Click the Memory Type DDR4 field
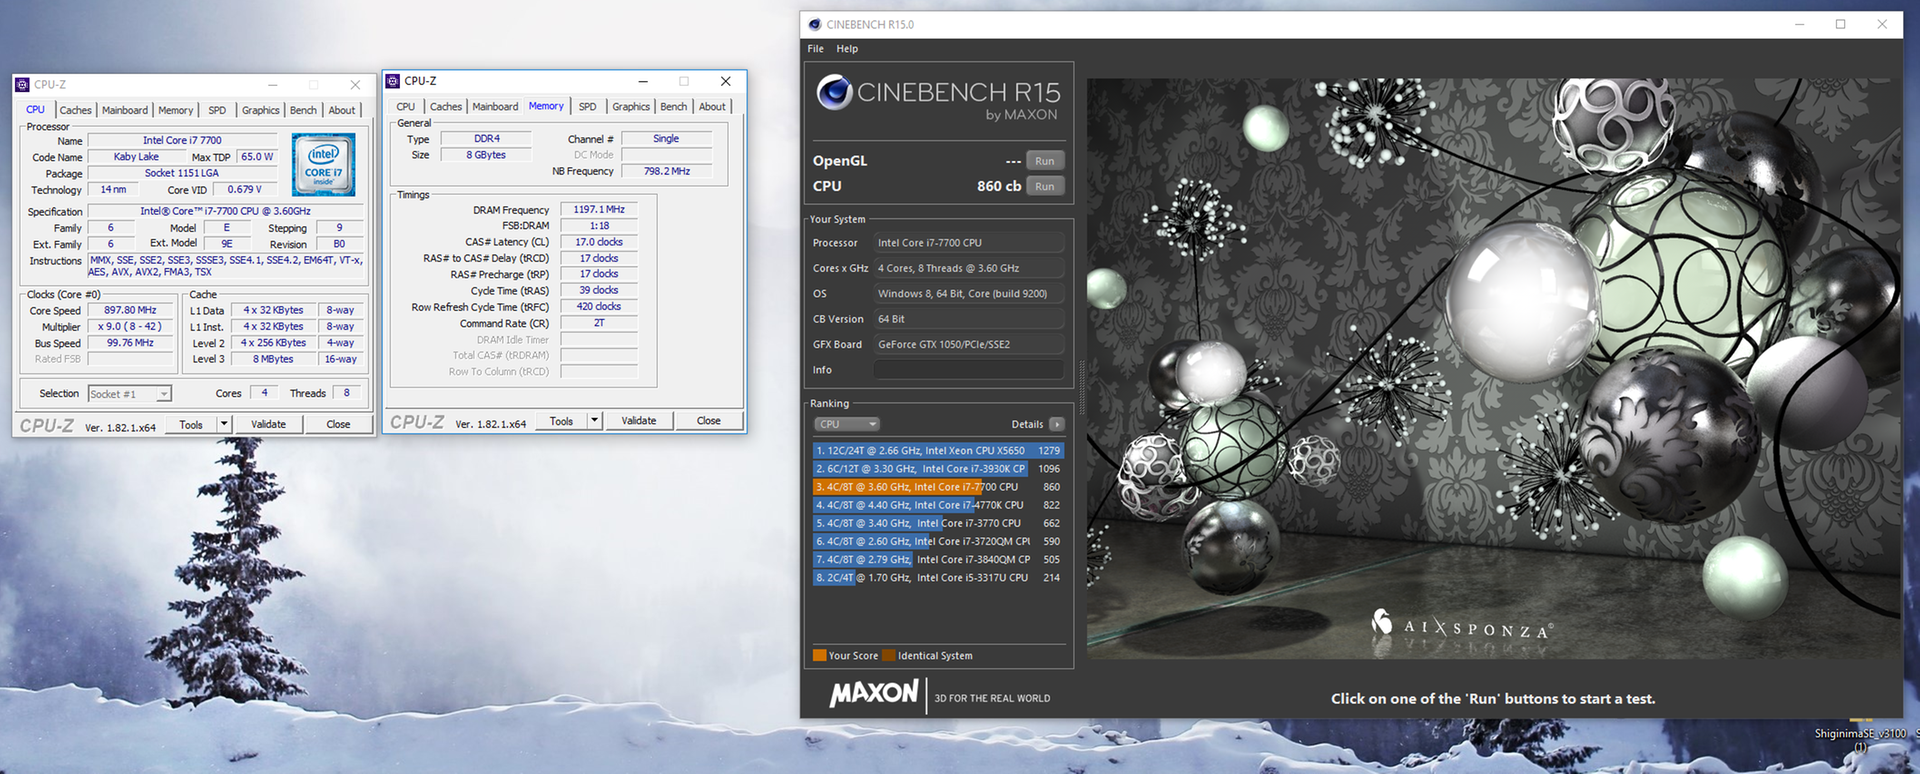This screenshot has width=1920, height=774. click(x=487, y=139)
